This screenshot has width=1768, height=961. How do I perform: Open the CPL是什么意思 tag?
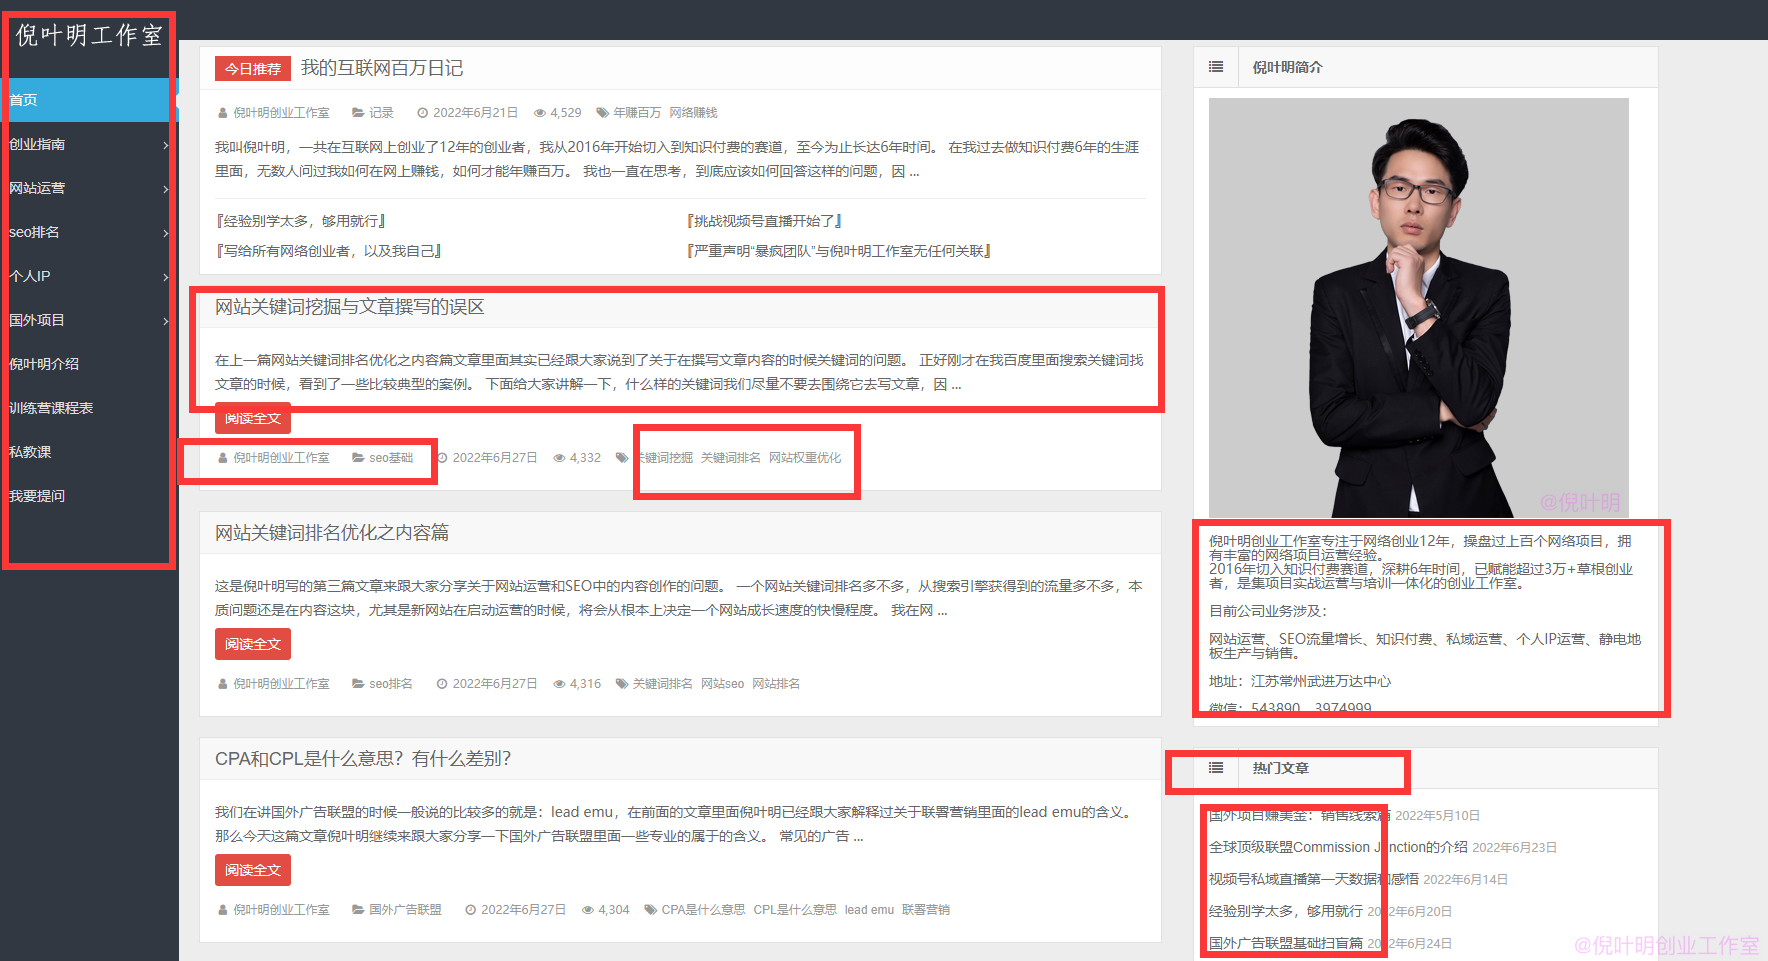795,910
